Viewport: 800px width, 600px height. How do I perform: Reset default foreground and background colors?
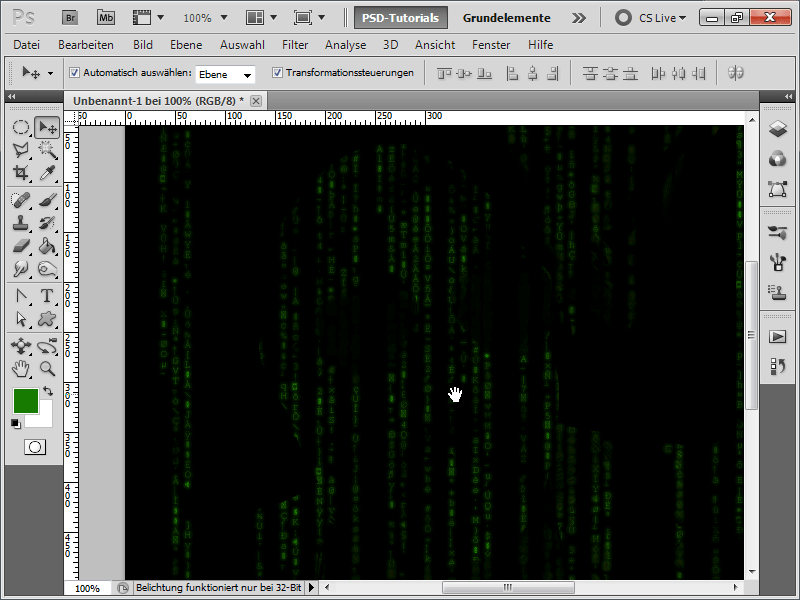click(x=15, y=423)
